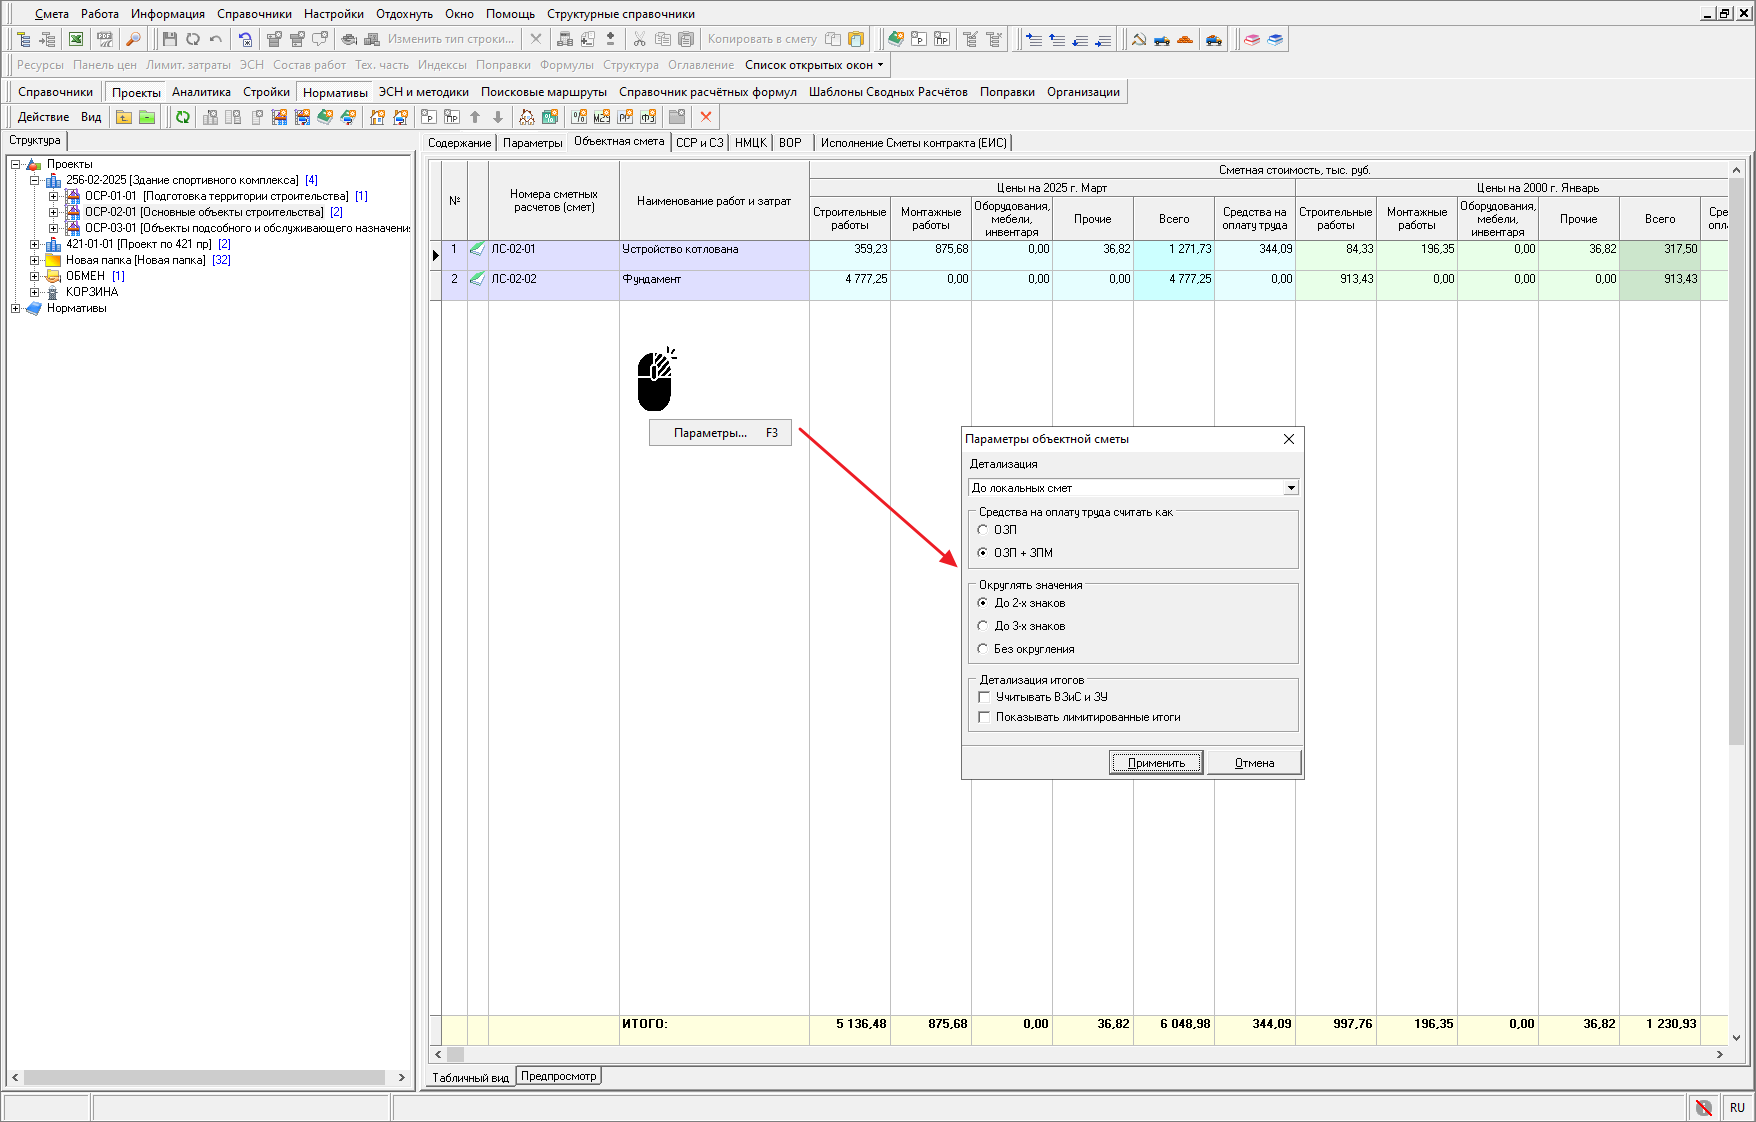Click the red X delete icon
The width and height of the screenshot is (1756, 1122).
(x=706, y=117)
